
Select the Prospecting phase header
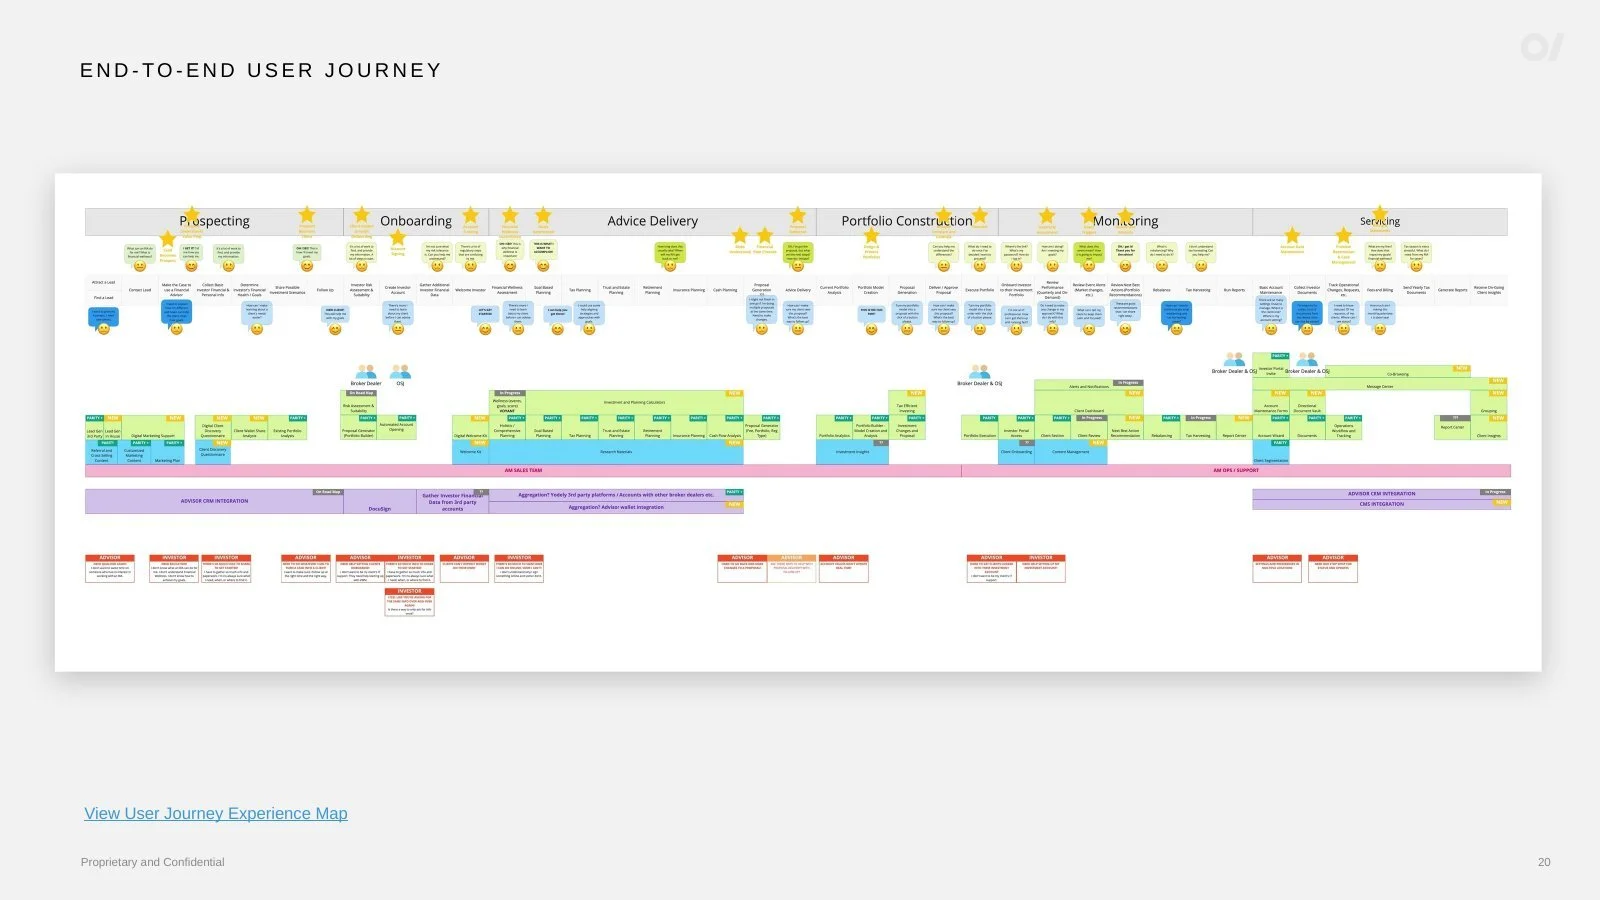(x=215, y=221)
